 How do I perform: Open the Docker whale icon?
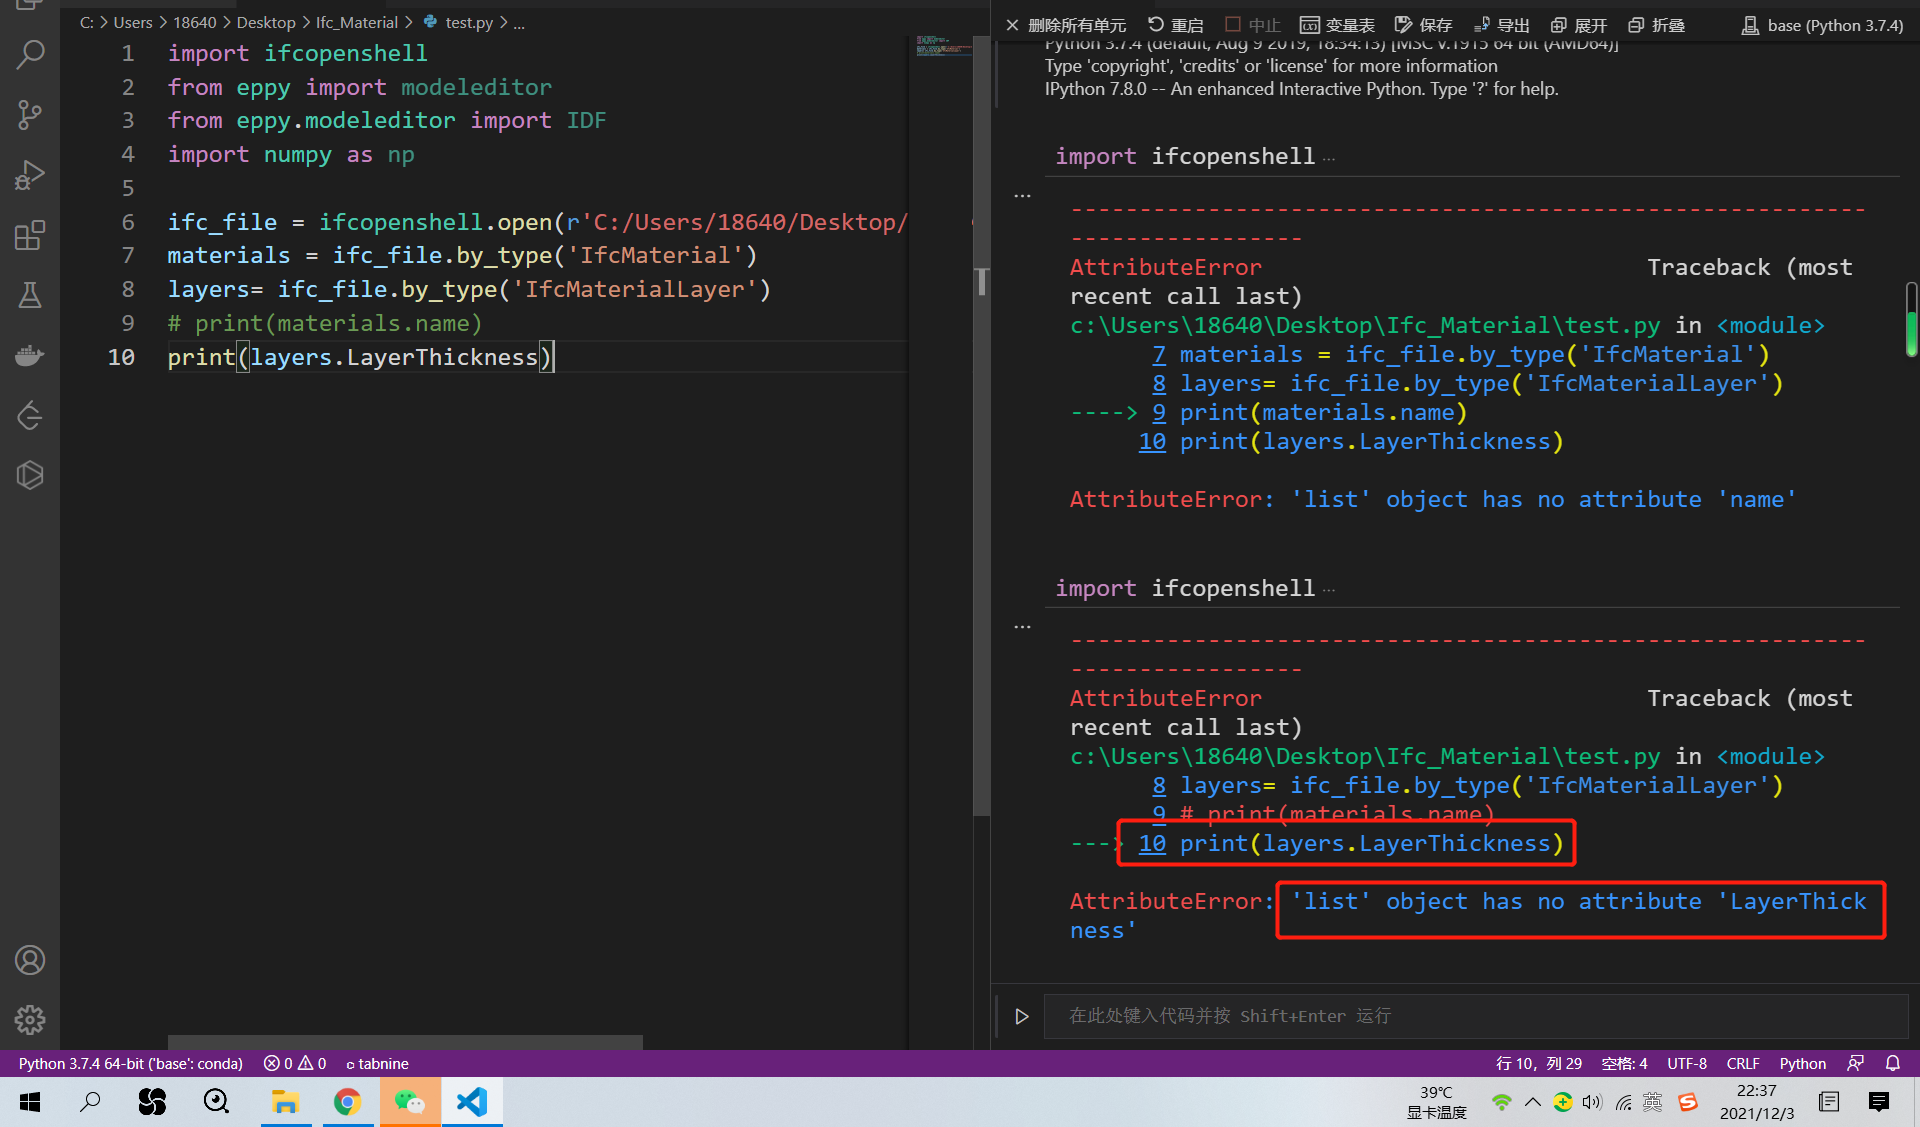(x=30, y=356)
